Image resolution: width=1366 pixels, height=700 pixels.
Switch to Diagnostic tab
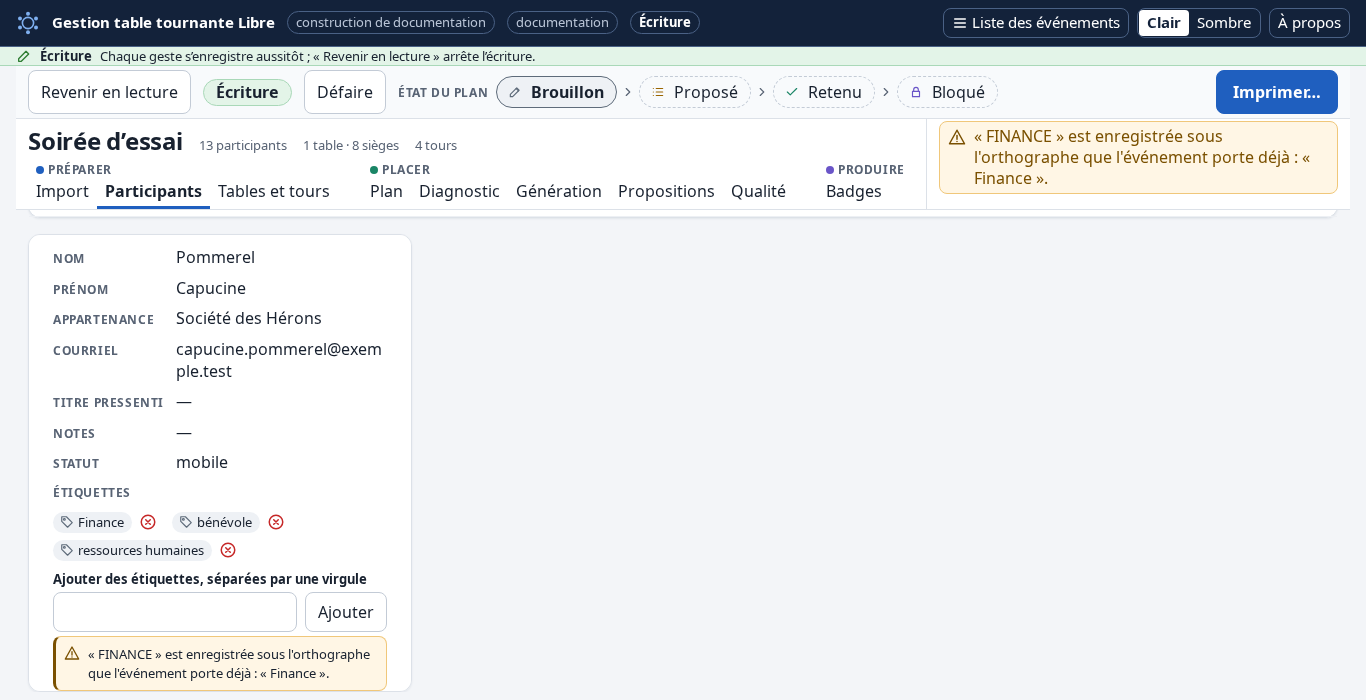(x=459, y=191)
